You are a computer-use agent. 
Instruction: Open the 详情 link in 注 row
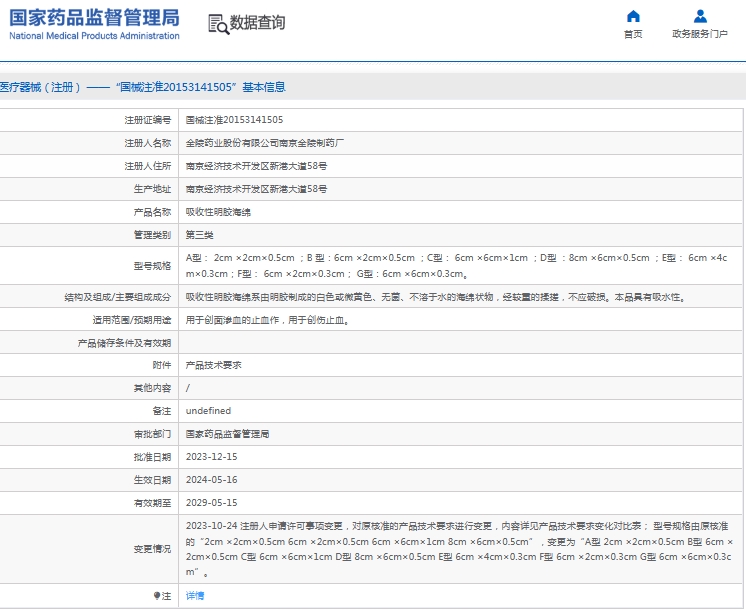(x=195, y=596)
